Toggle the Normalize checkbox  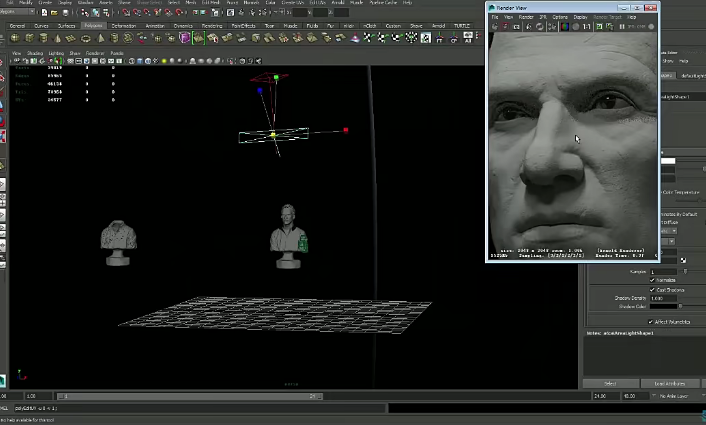click(x=652, y=280)
